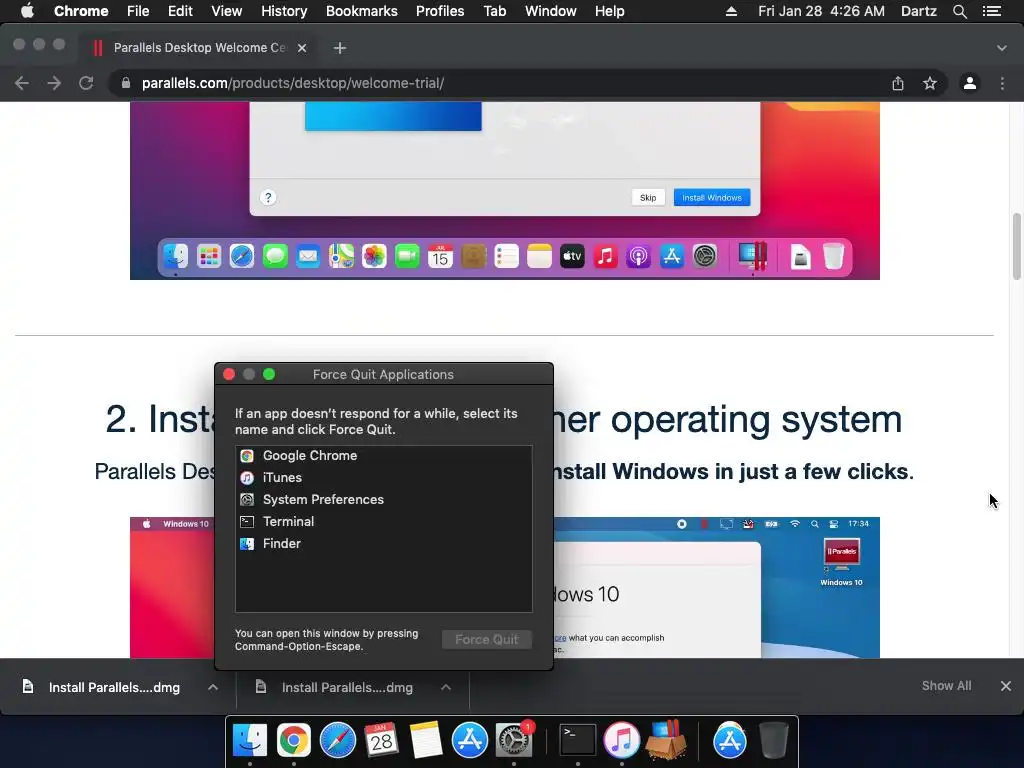Open the Window menu

coord(551,11)
